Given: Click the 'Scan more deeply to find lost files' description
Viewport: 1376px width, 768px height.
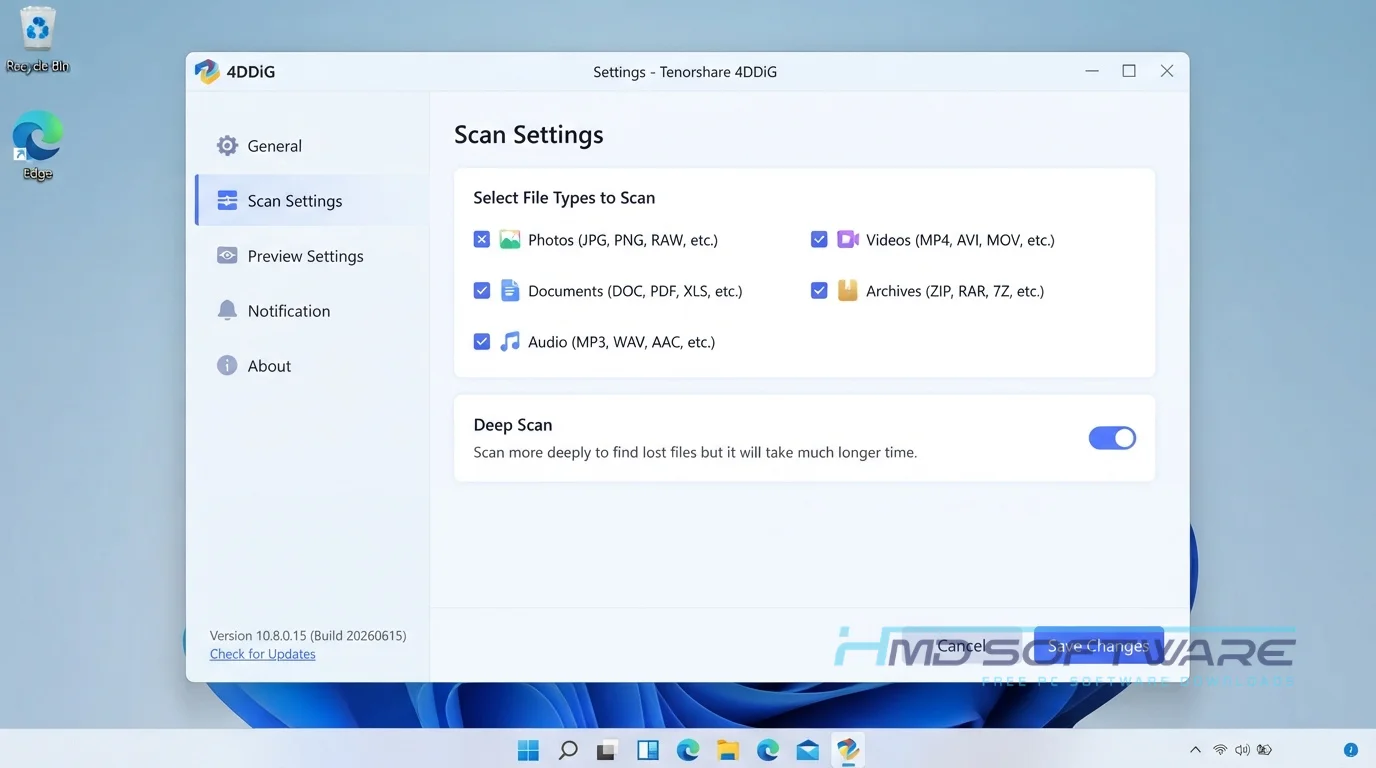Looking at the screenshot, I should pyautogui.click(x=695, y=452).
